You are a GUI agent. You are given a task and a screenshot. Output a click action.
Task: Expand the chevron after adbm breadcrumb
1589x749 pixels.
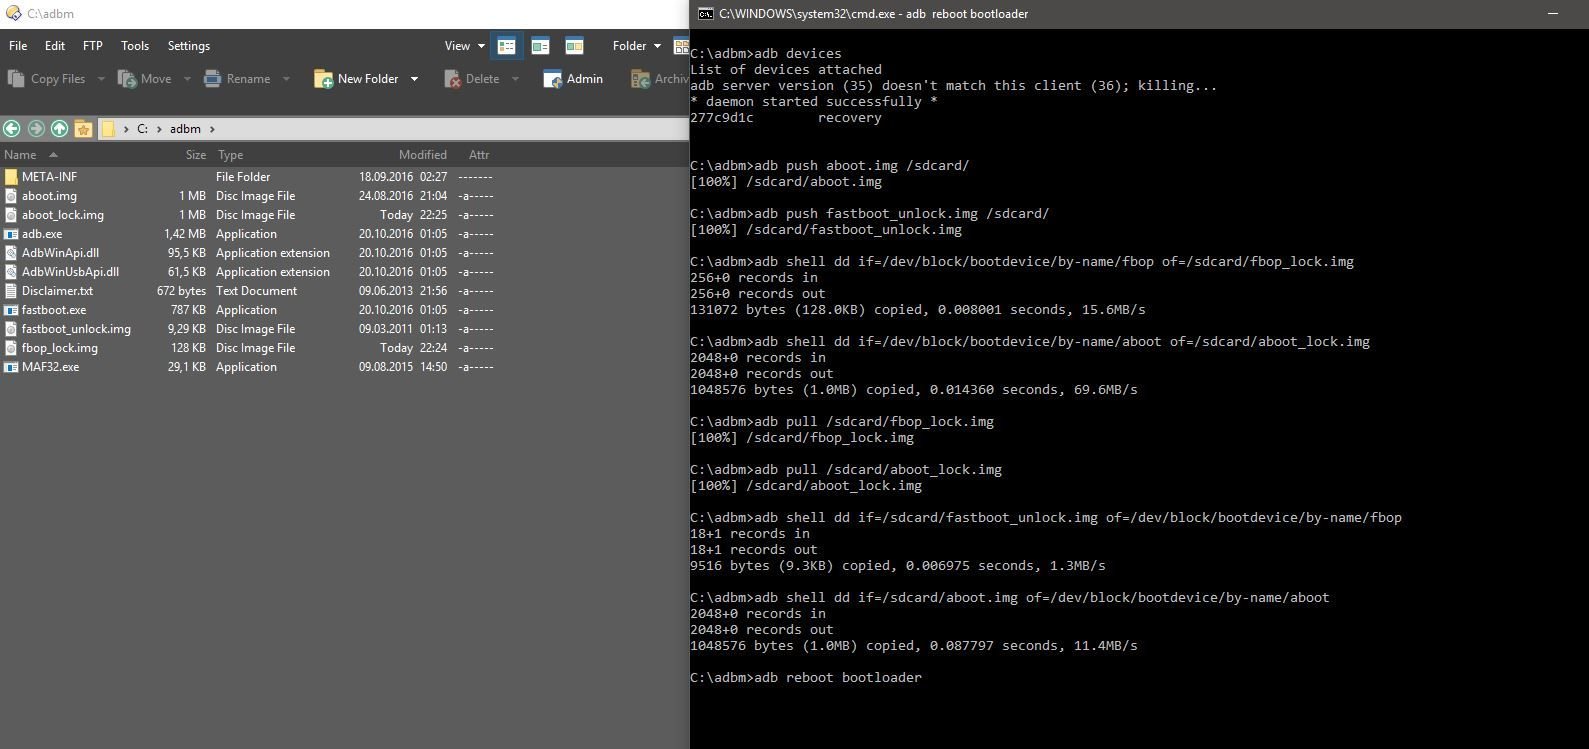pos(212,129)
